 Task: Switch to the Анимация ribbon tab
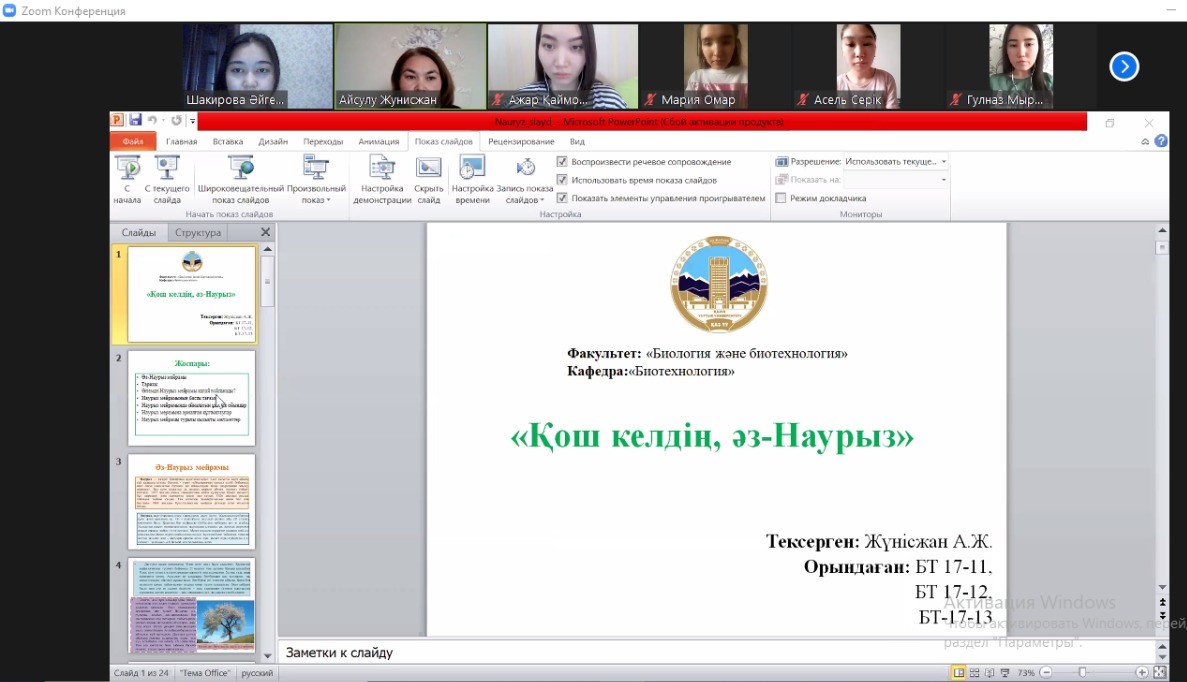click(x=378, y=142)
